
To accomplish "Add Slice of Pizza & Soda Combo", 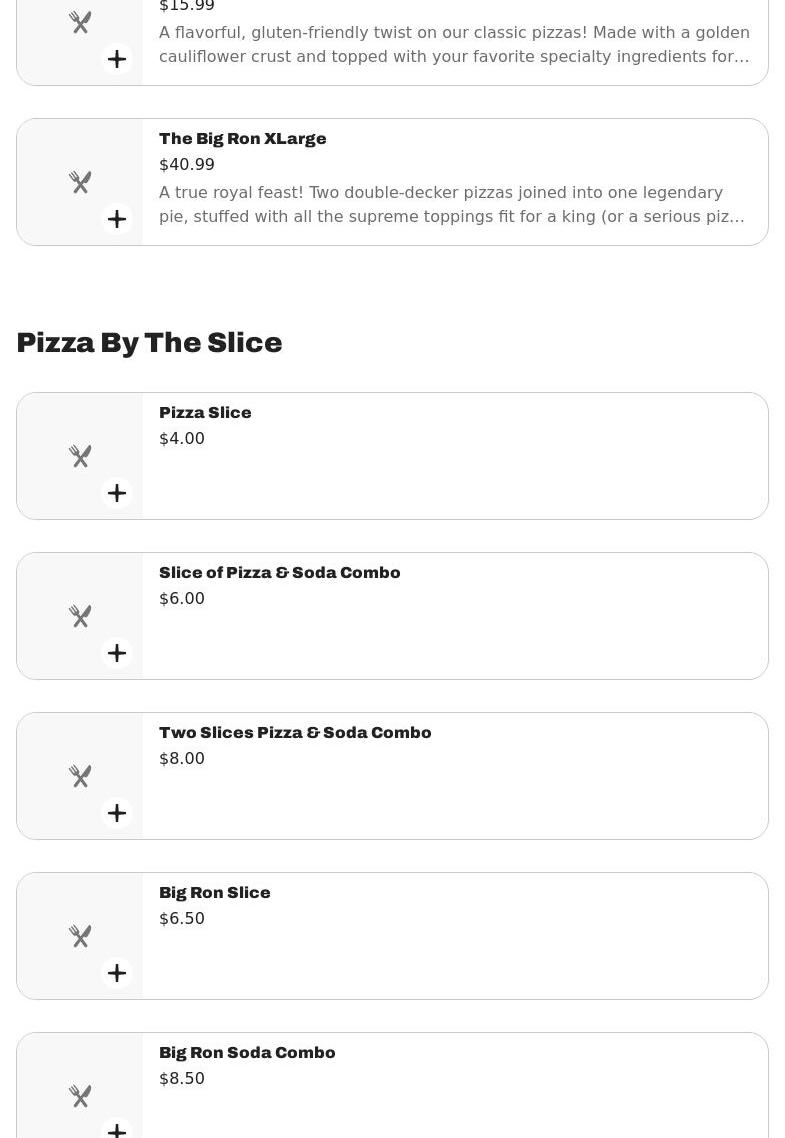I will tap(117, 653).
